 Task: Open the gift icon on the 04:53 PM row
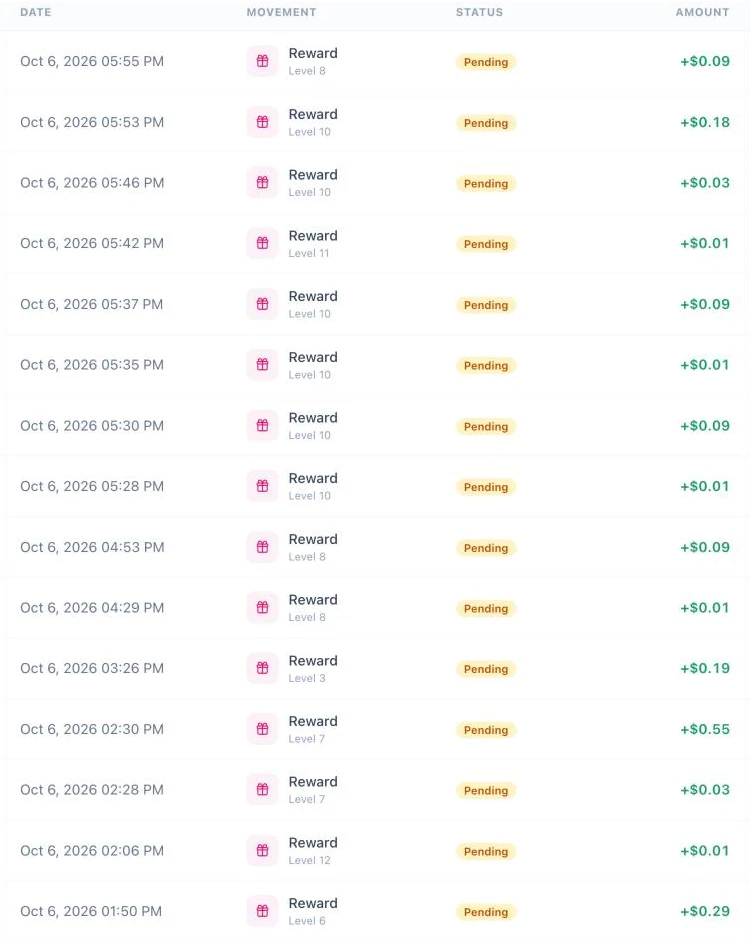(262, 547)
